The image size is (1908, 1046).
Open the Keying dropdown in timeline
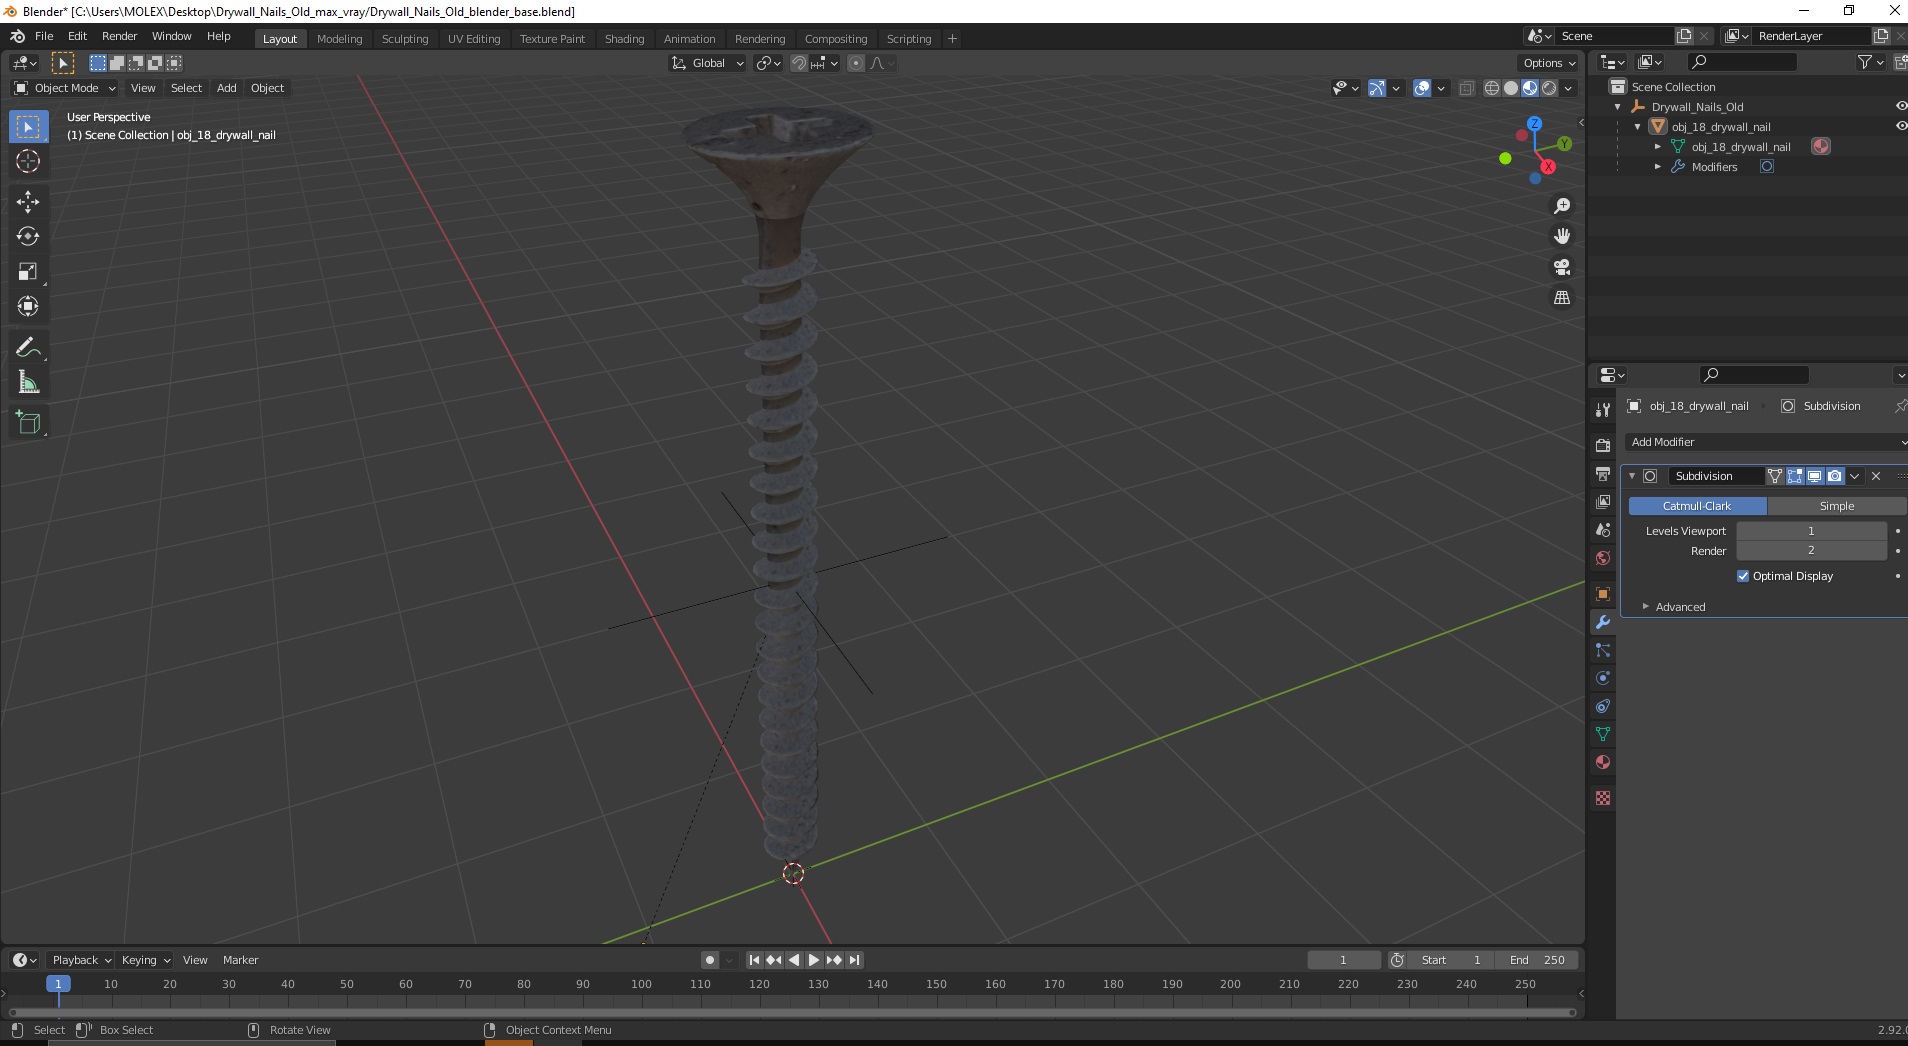pos(145,960)
